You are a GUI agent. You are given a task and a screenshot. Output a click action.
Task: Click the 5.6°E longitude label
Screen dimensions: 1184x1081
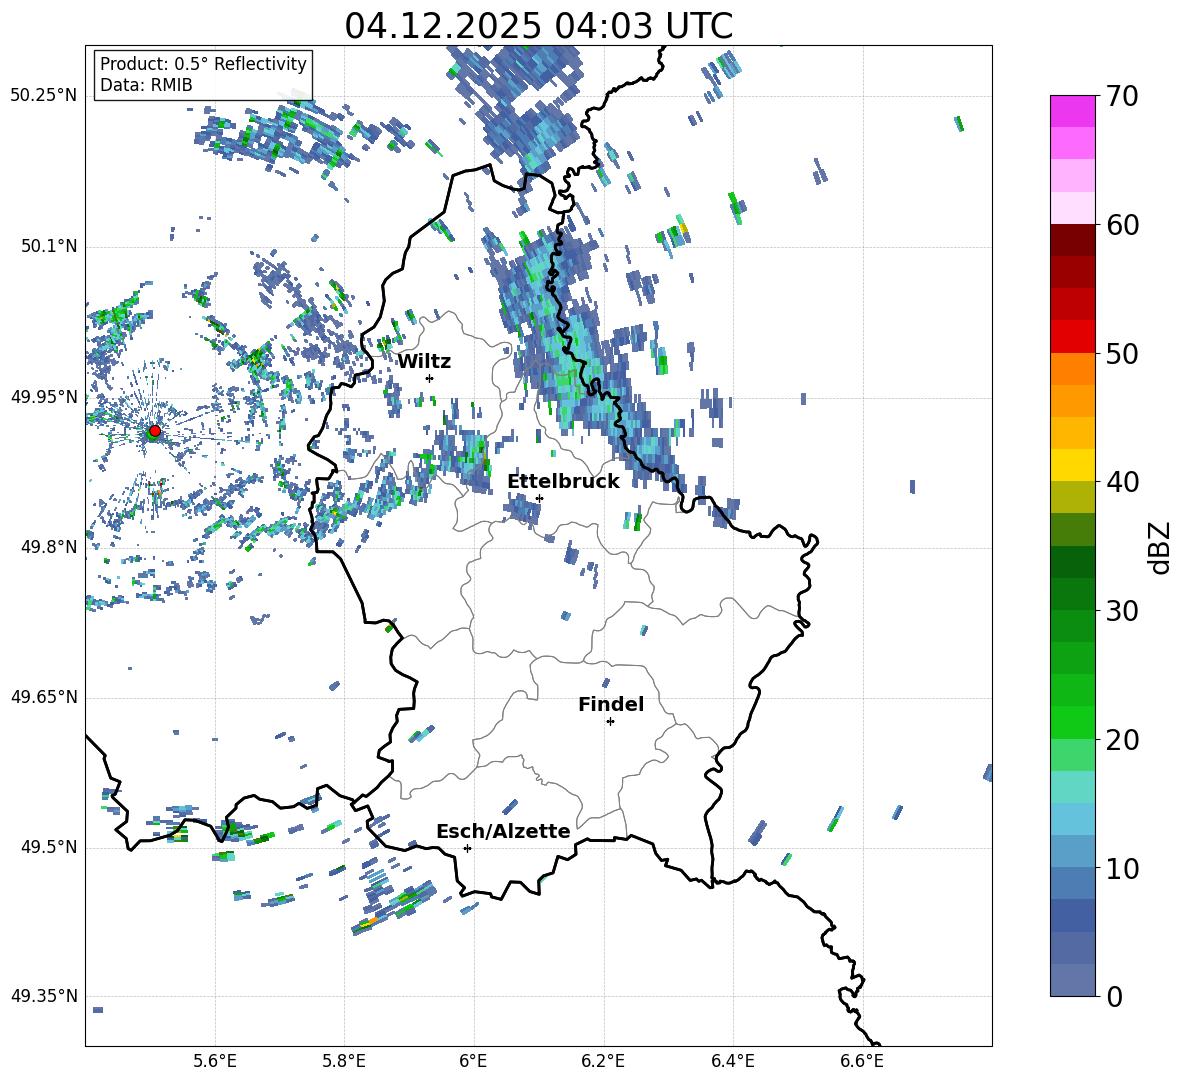pos(215,1061)
